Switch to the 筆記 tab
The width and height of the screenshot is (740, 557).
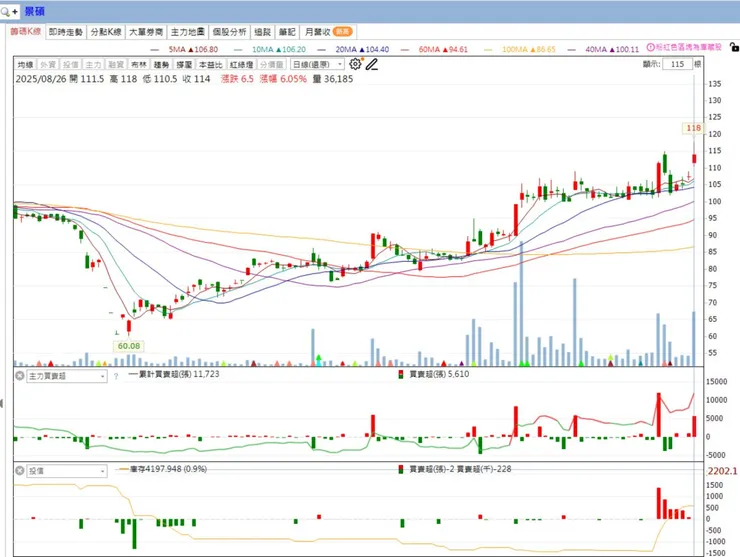[x=287, y=32]
